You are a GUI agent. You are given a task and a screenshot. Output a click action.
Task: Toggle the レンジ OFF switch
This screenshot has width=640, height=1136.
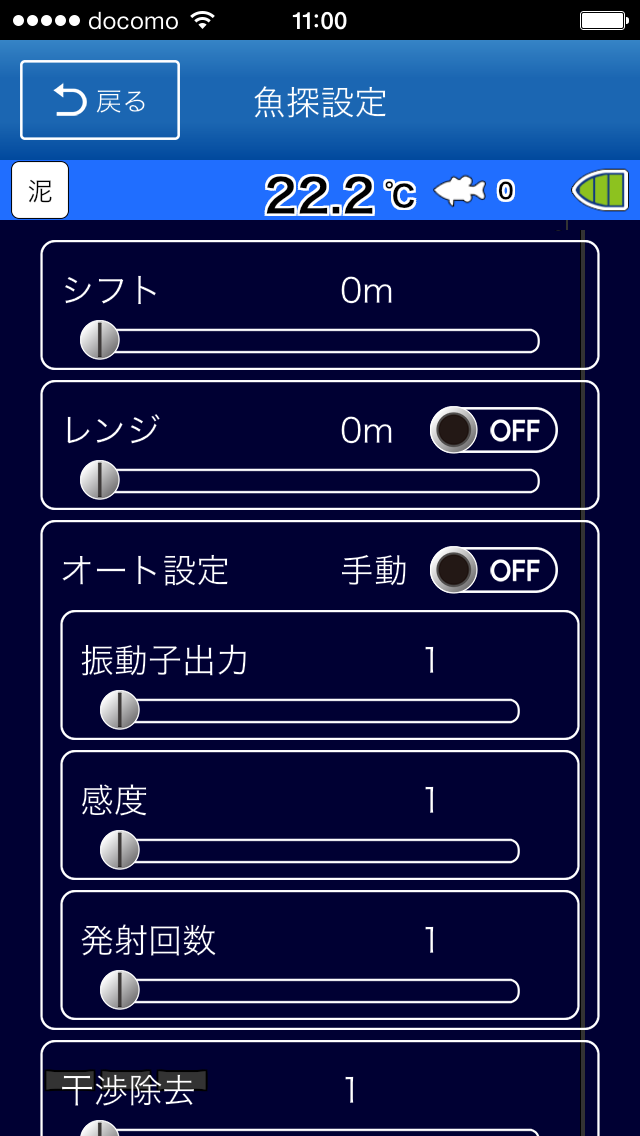pos(493,431)
